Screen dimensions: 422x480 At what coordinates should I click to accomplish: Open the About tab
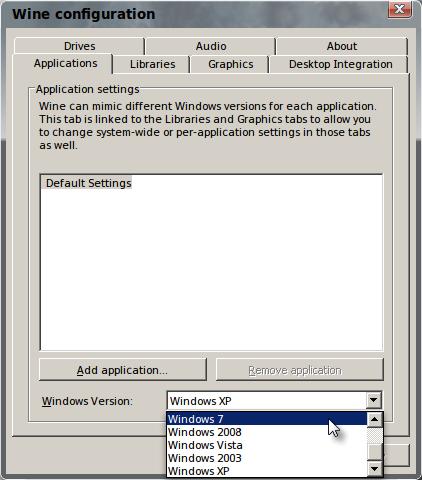342,46
